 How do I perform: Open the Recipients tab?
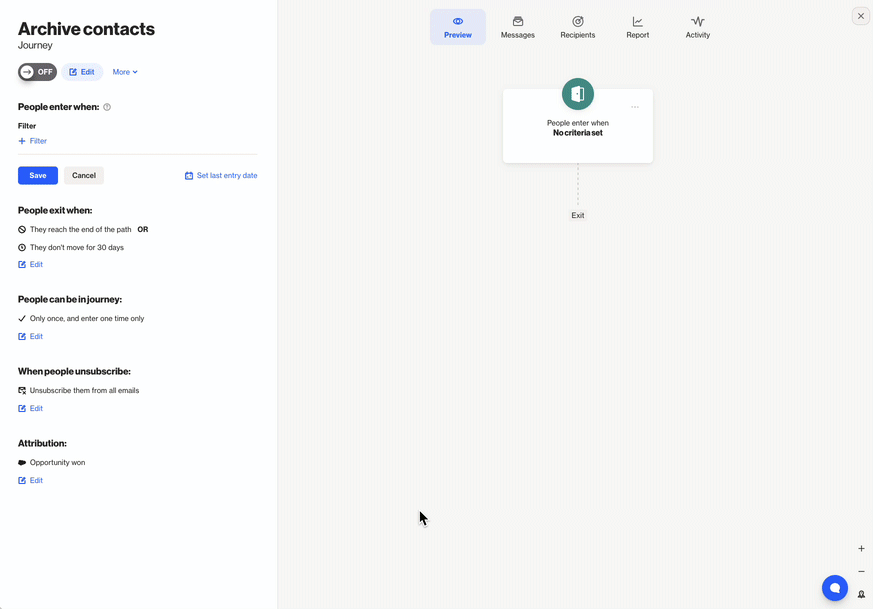(578, 27)
